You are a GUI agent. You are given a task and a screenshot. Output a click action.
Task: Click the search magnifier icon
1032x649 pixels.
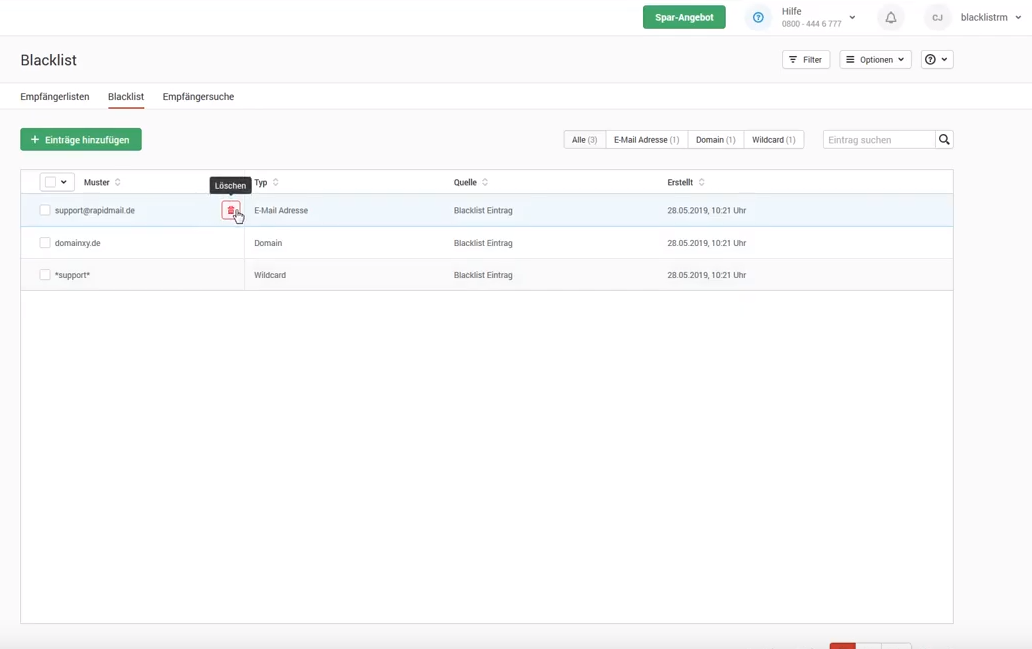click(943, 140)
